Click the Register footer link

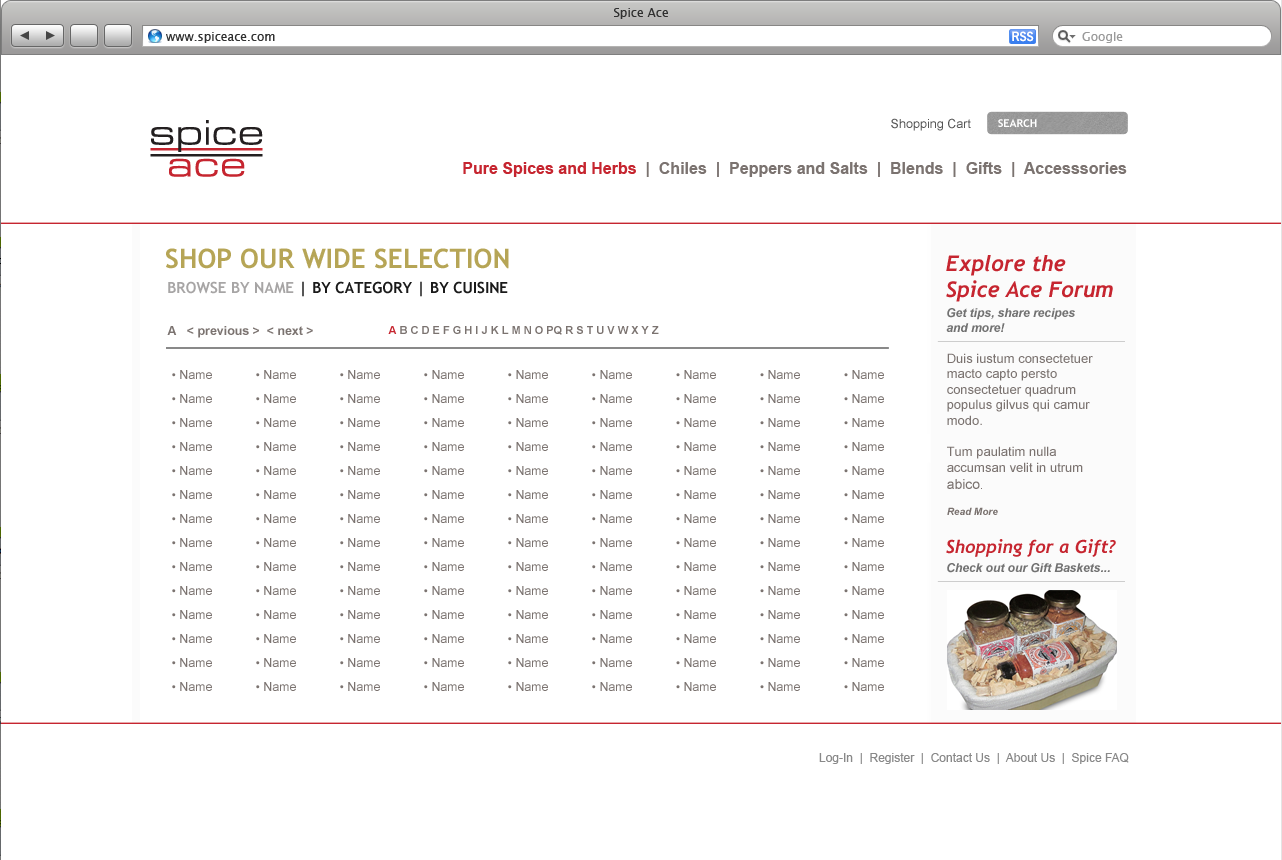pos(891,758)
